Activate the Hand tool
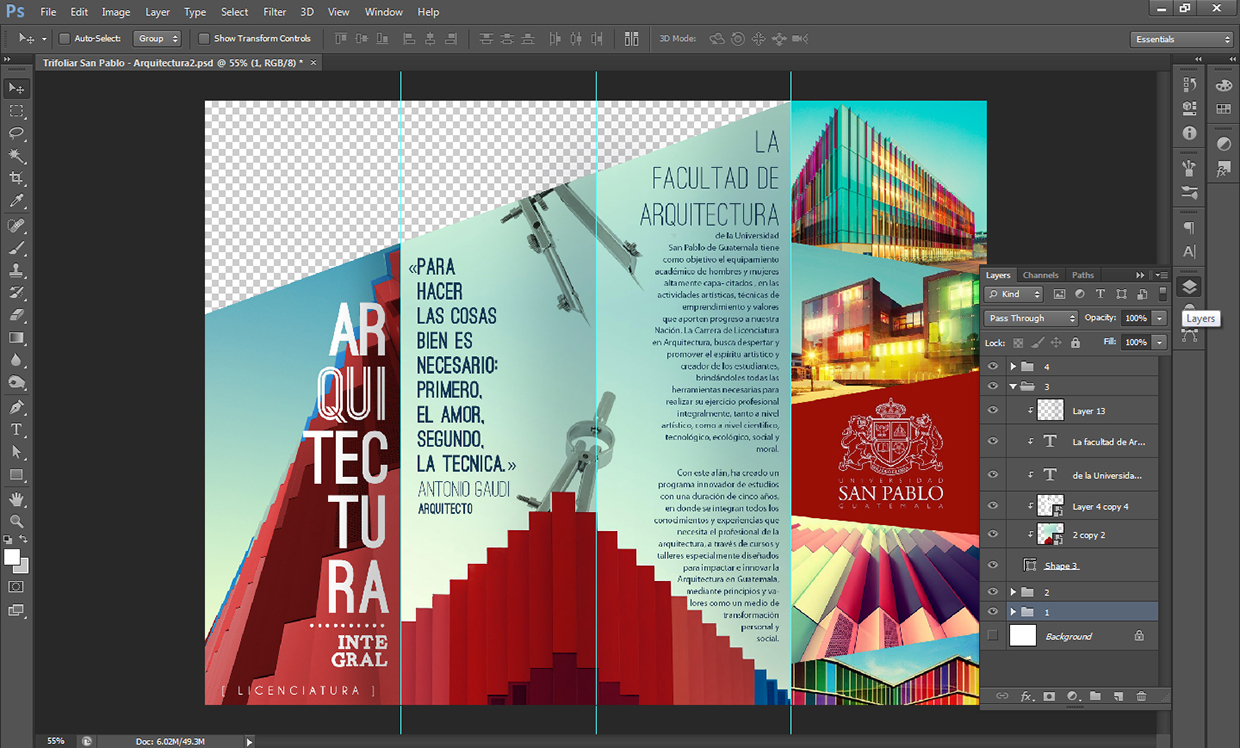Viewport: 1240px width, 748px height. tap(17, 498)
